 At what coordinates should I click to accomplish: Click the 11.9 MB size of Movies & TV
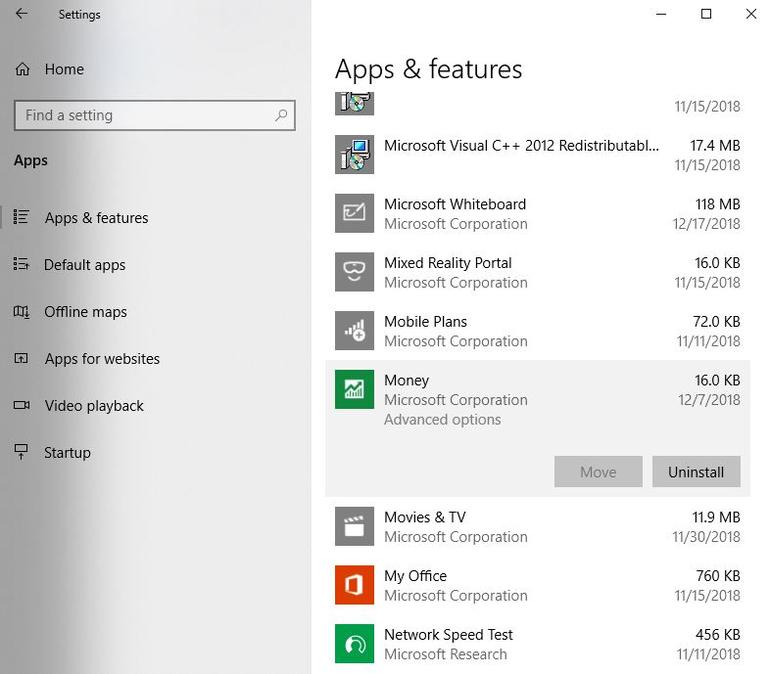pyautogui.click(x=716, y=517)
